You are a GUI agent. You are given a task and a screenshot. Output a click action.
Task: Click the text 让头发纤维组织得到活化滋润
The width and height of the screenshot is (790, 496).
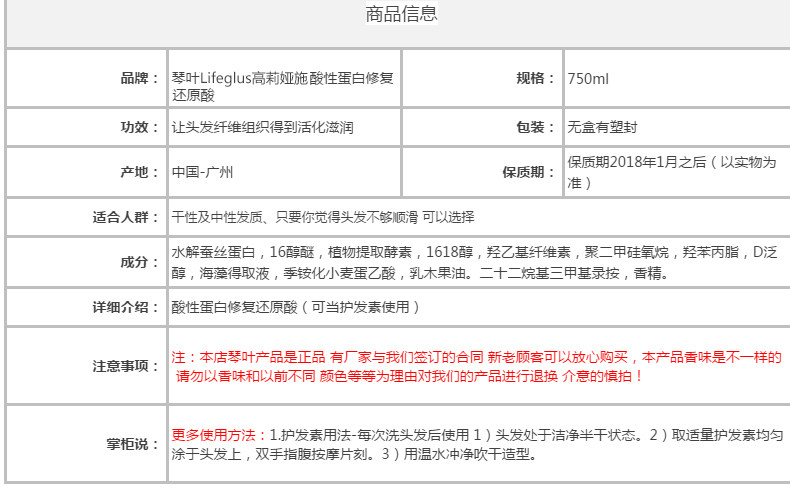click(x=262, y=127)
